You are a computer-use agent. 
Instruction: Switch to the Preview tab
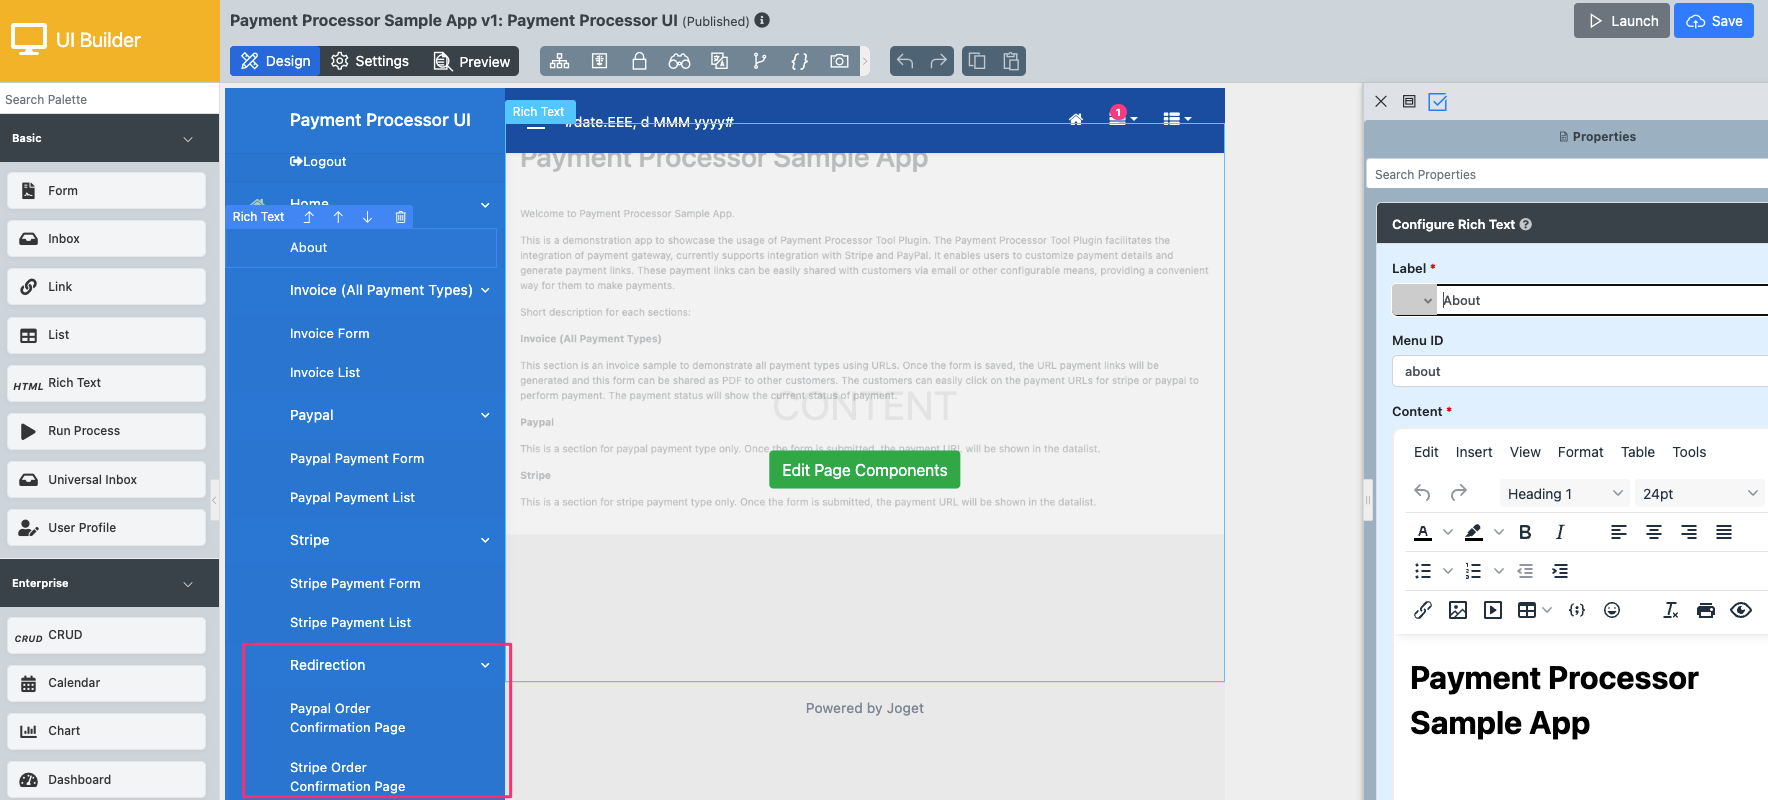471,61
